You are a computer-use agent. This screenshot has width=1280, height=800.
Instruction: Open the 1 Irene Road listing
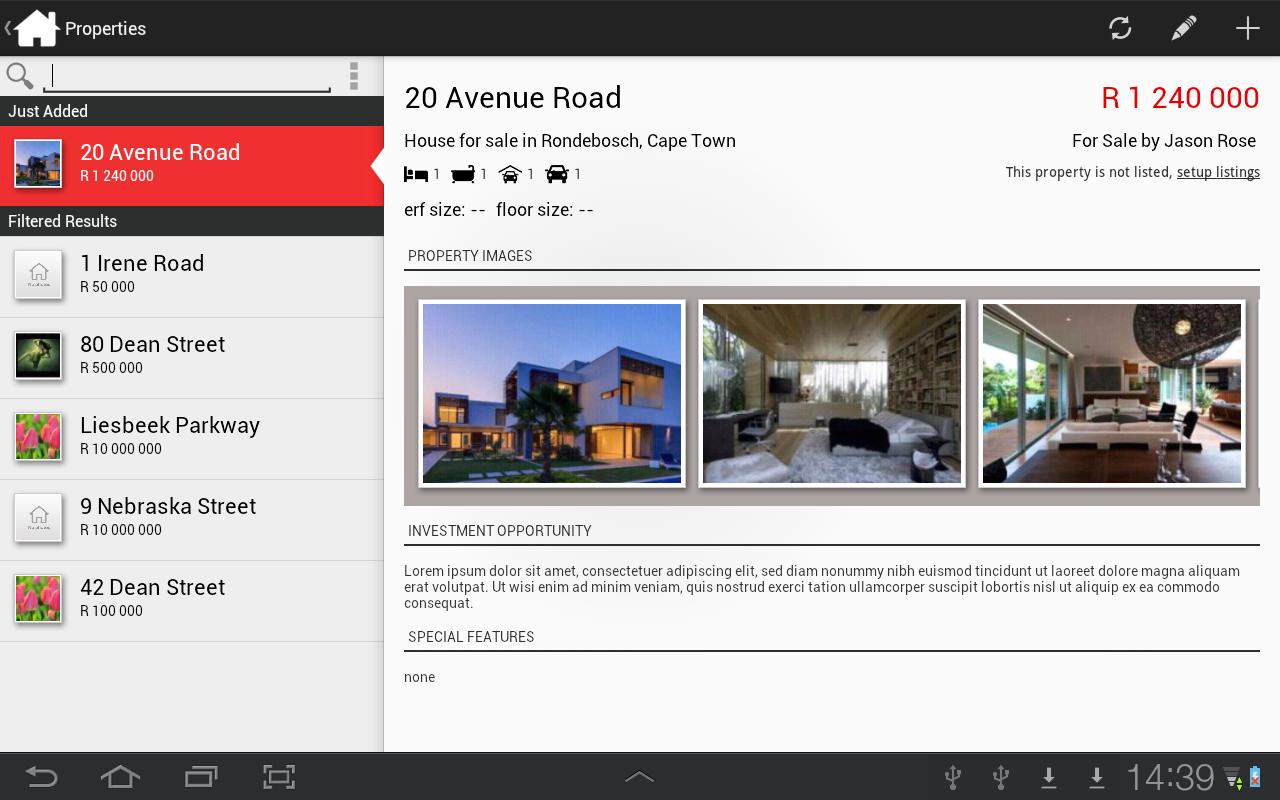(x=192, y=277)
